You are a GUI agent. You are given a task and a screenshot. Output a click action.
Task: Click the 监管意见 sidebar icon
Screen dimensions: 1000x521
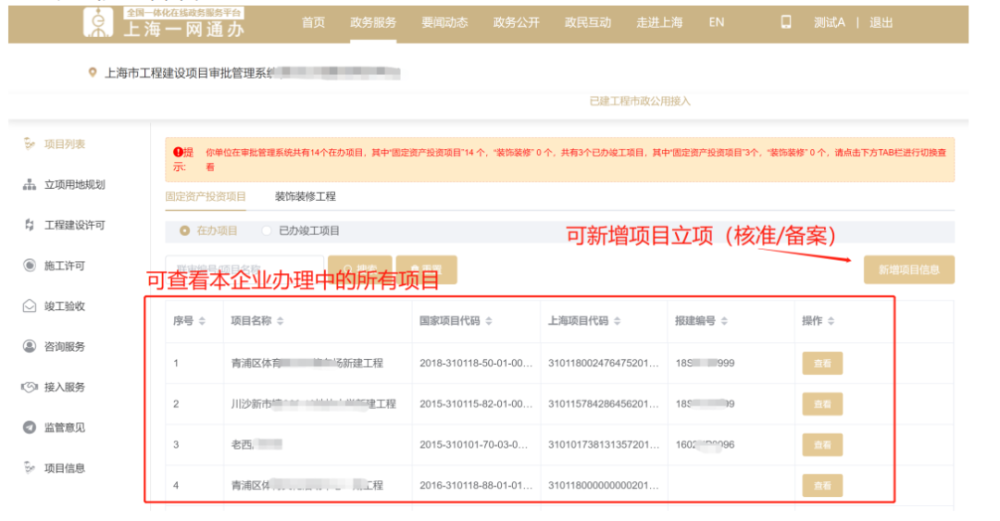[x=29, y=427]
